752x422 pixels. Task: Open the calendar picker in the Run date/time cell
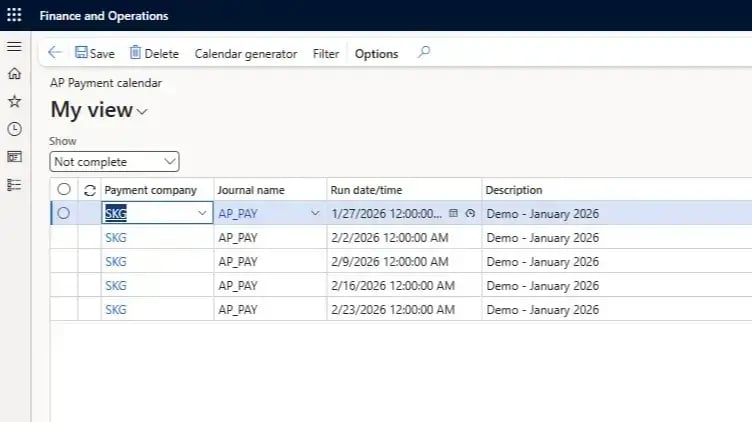pos(453,213)
